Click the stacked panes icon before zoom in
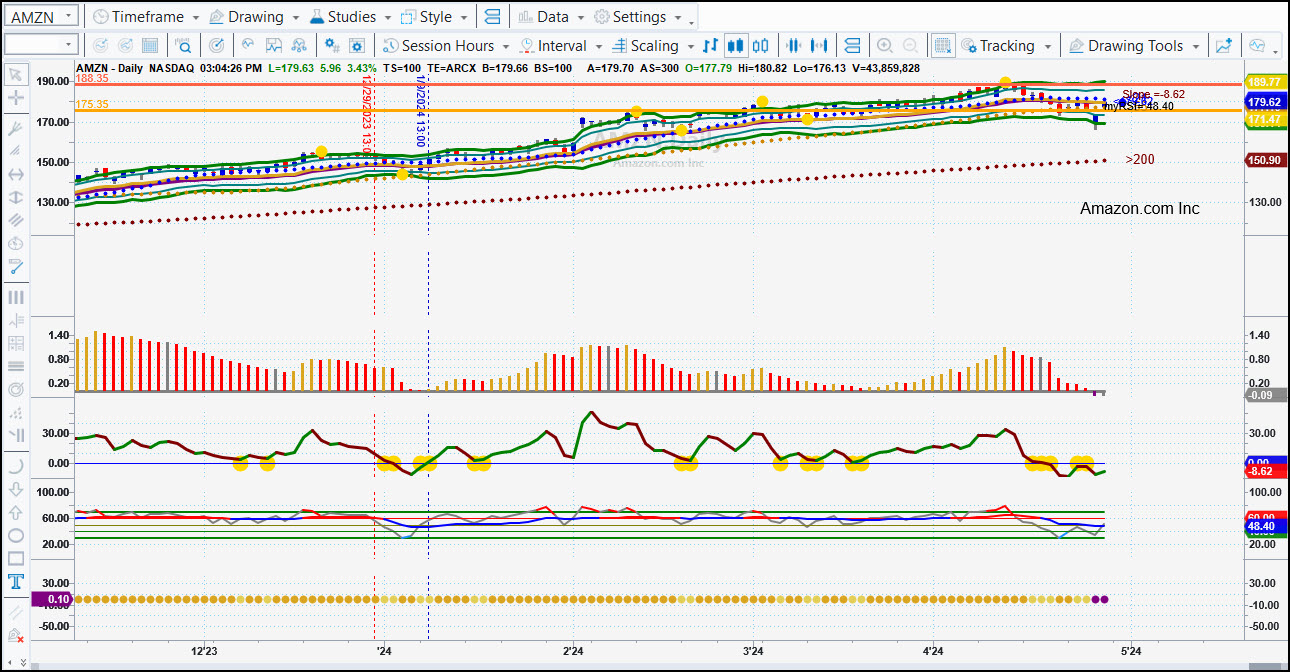This screenshot has width=1290, height=672. click(852, 45)
